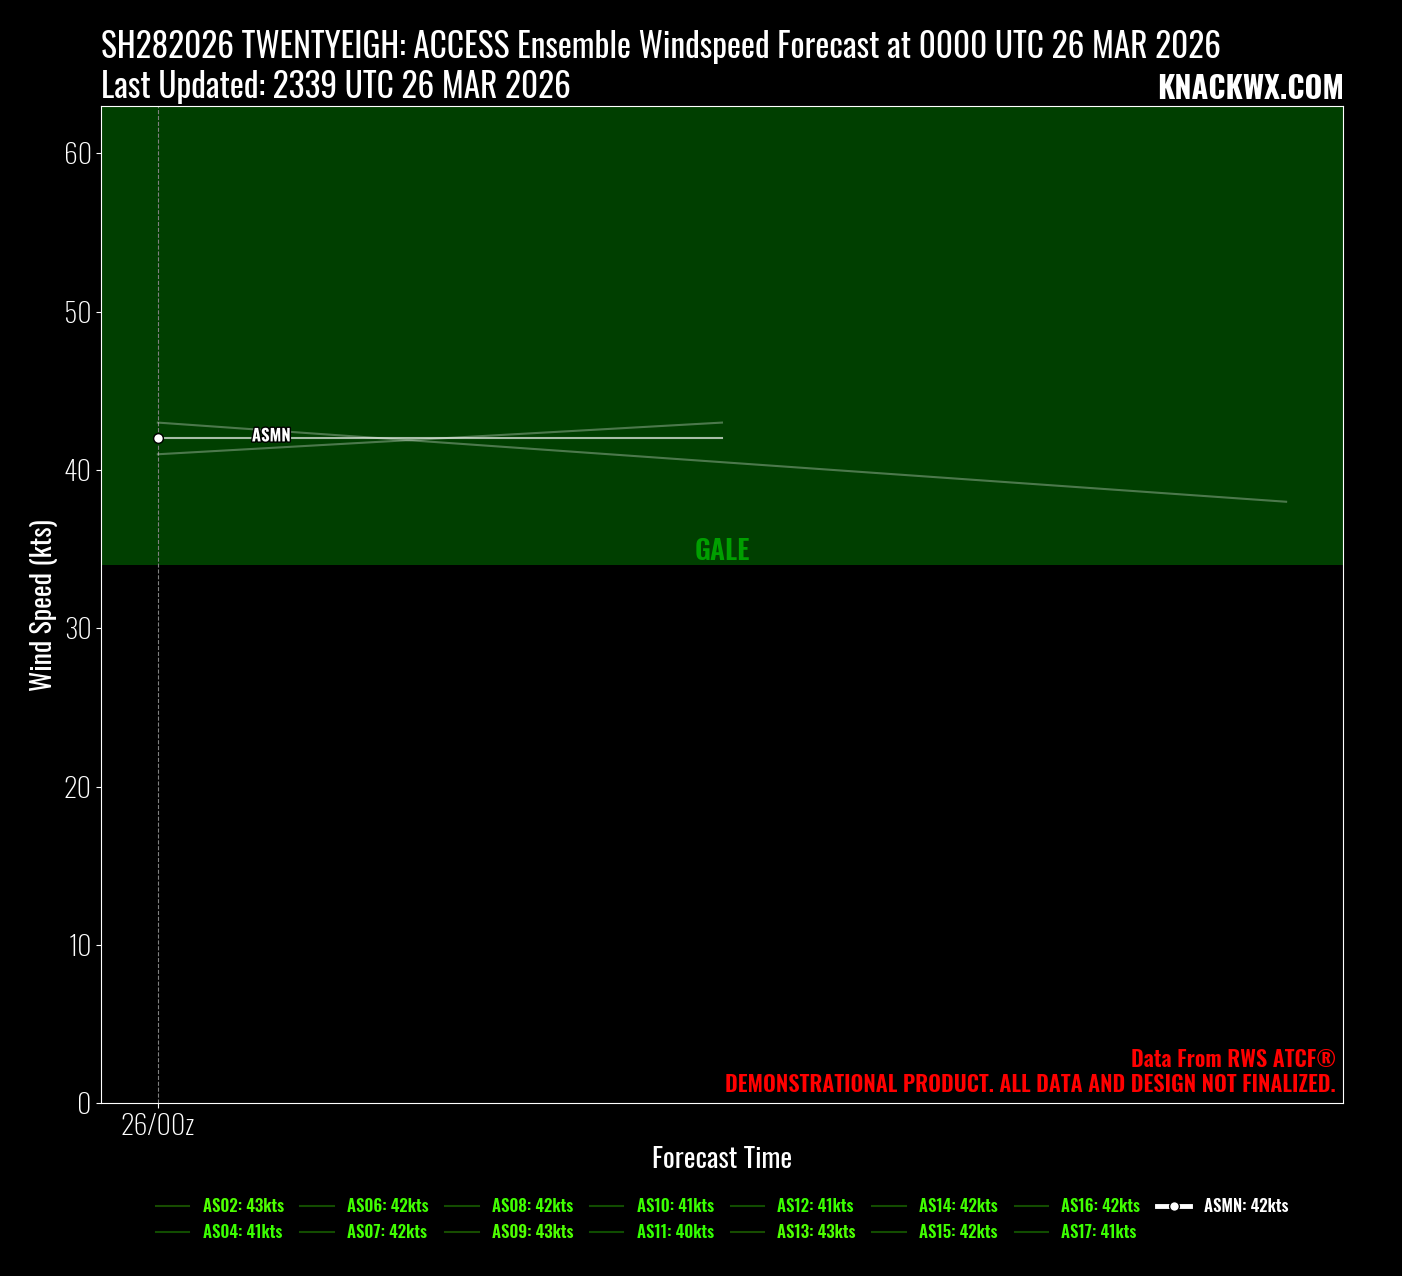Choose the AS13: 43kts legend entry
This screenshot has width=1402, height=1276.
[x=816, y=1232]
